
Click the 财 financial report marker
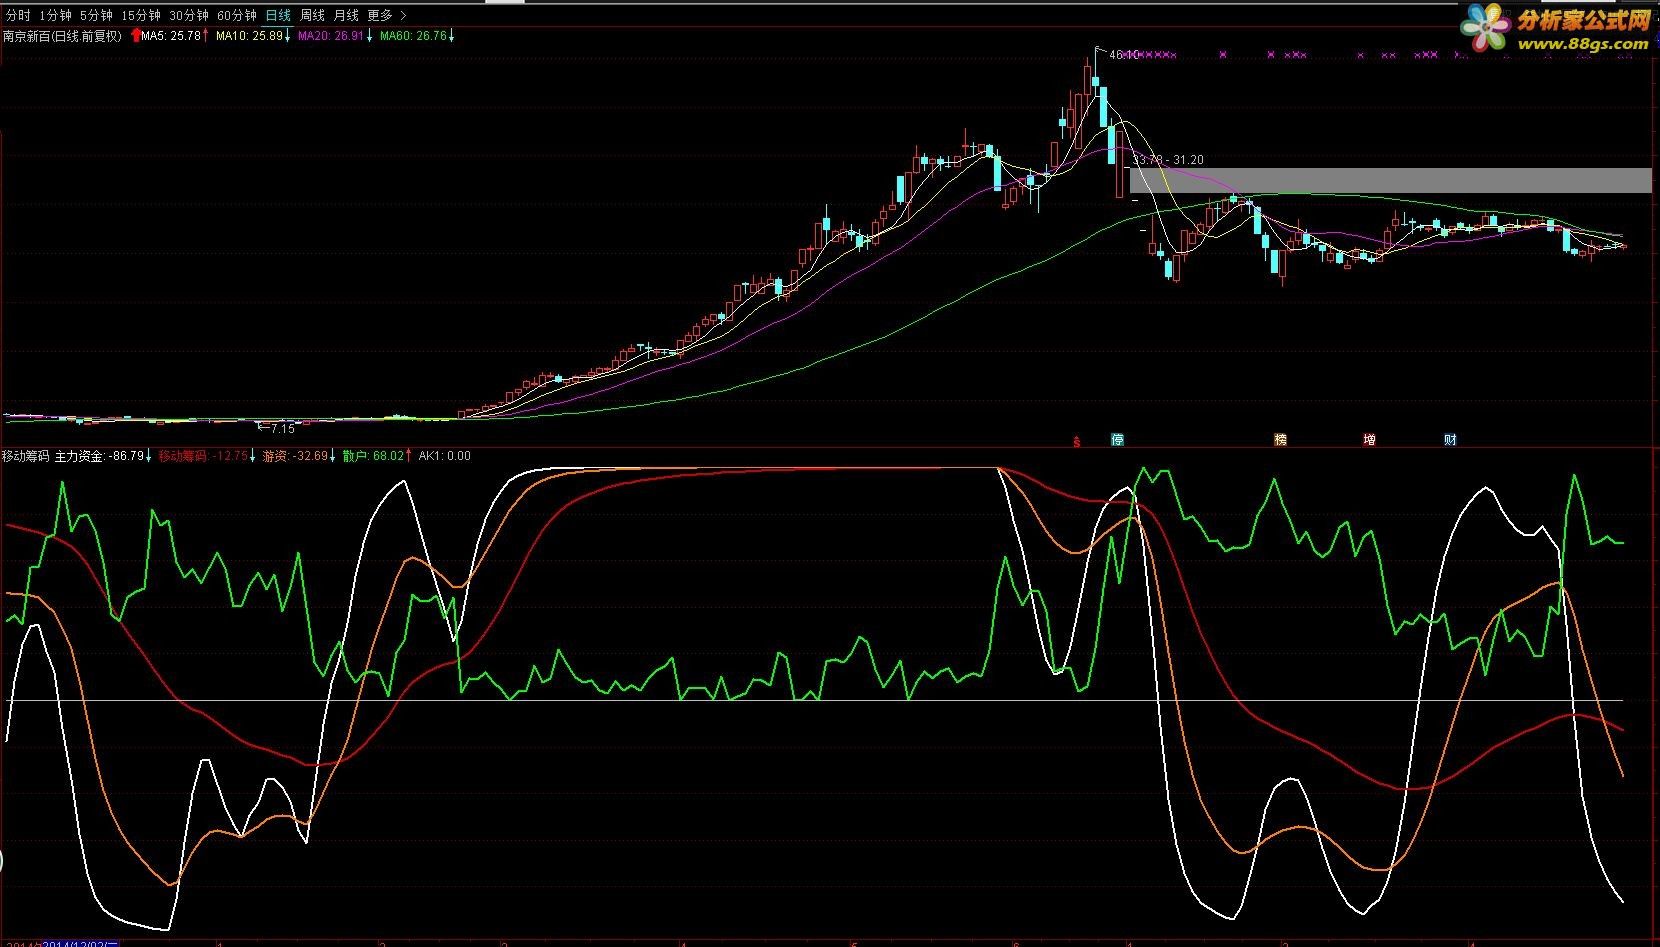click(x=1450, y=440)
